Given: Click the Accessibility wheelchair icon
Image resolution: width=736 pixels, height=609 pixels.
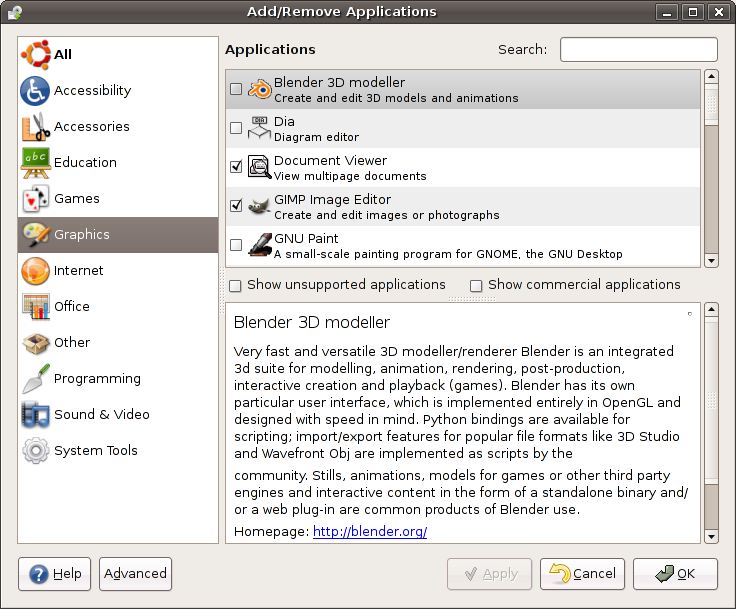Looking at the screenshot, I should point(35,91).
